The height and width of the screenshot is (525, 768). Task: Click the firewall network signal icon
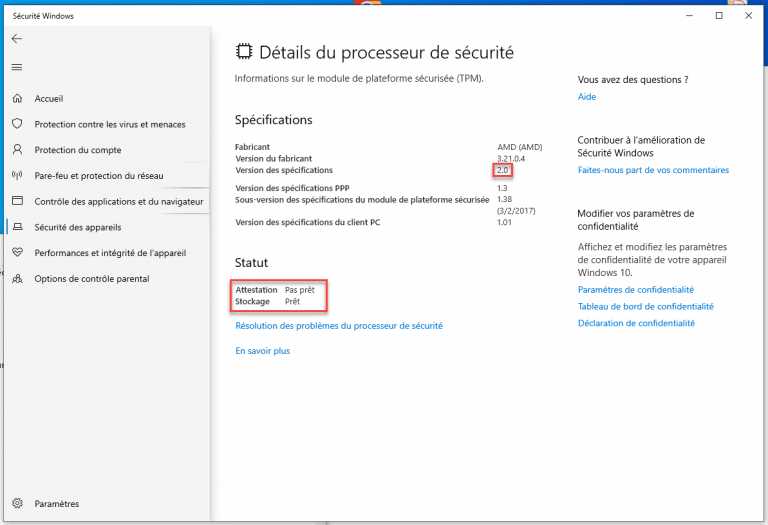(17, 175)
